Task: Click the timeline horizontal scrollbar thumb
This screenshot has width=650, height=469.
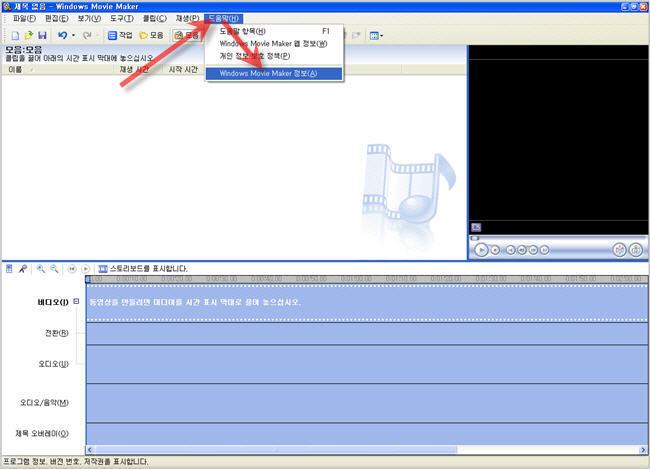Action: point(276,450)
